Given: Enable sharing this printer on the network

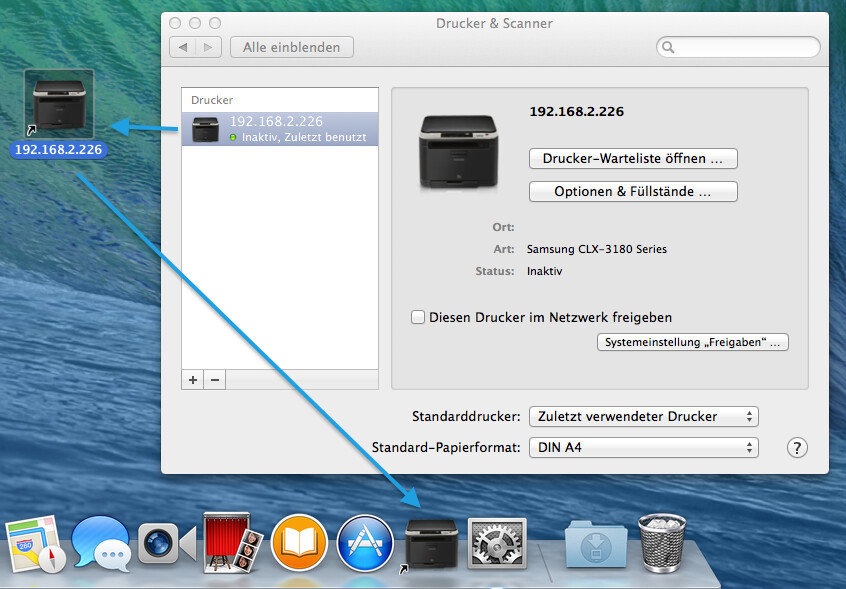Looking at the screenshot, I should (418, 317).
